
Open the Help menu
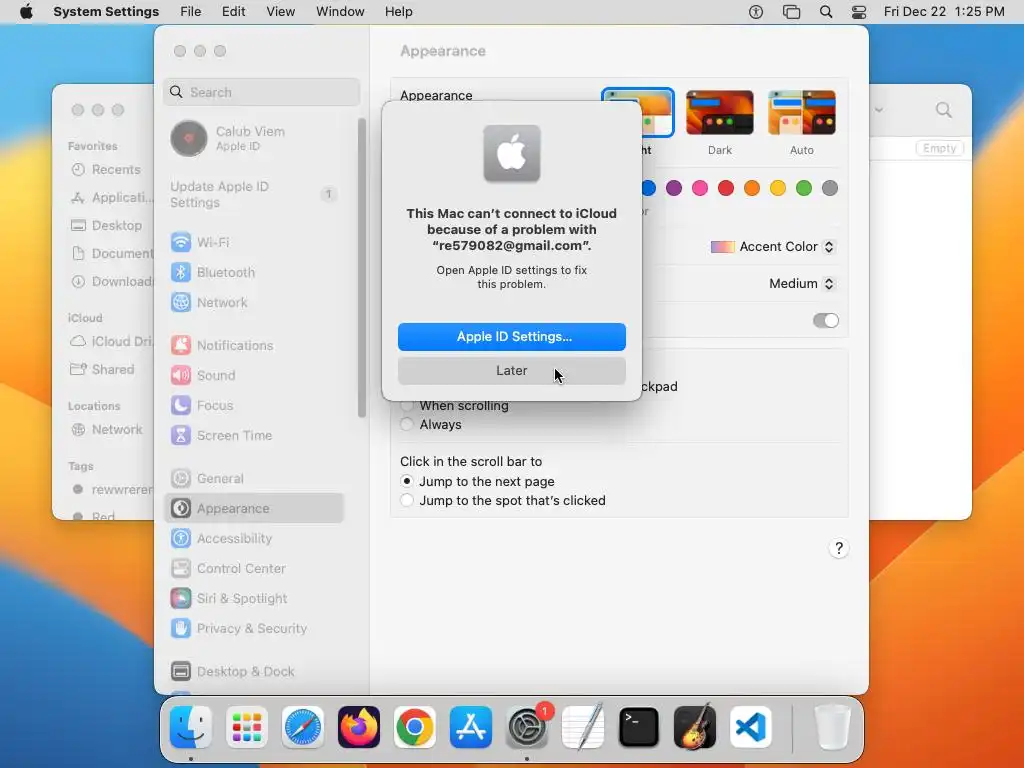398,12
